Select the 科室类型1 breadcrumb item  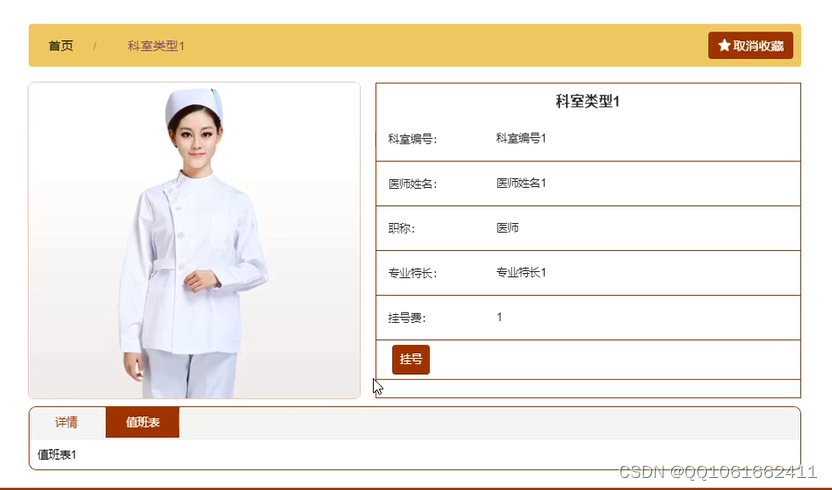(155, 46)
